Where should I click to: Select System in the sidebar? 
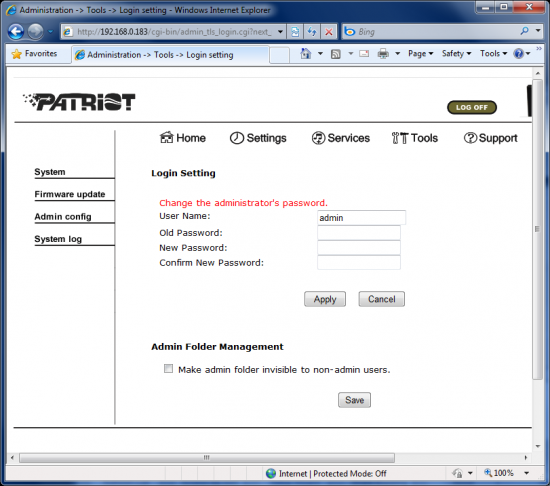[x=50, y=172]
